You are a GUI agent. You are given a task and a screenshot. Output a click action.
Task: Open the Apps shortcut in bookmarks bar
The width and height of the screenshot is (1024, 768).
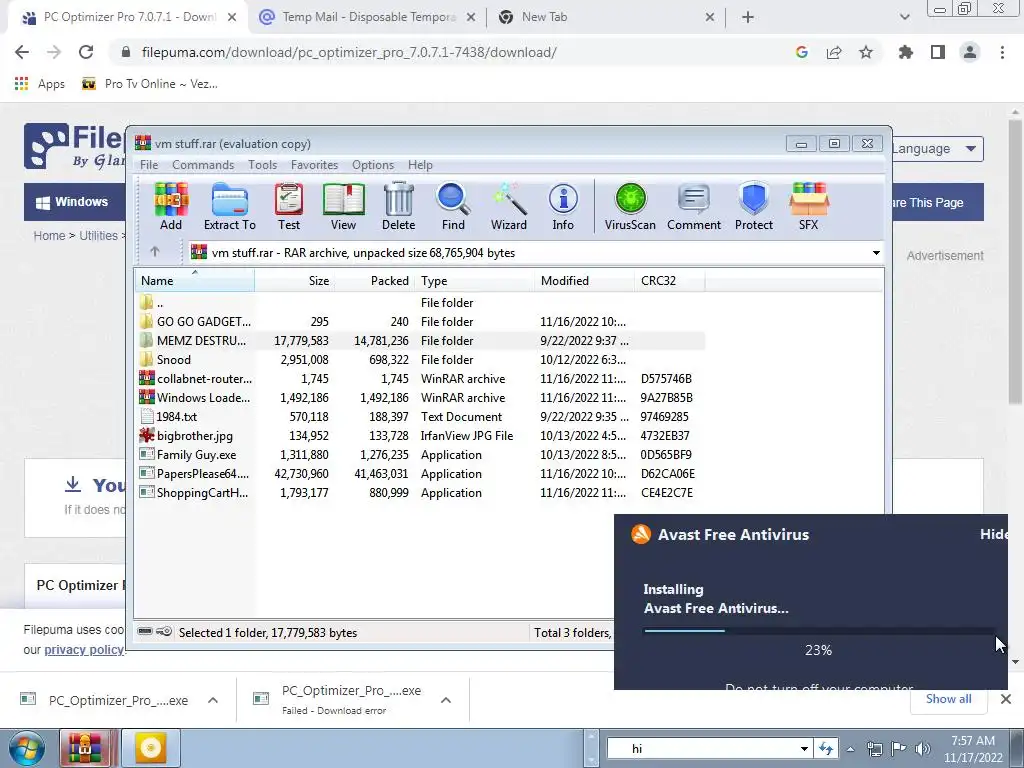click(39, 84)
